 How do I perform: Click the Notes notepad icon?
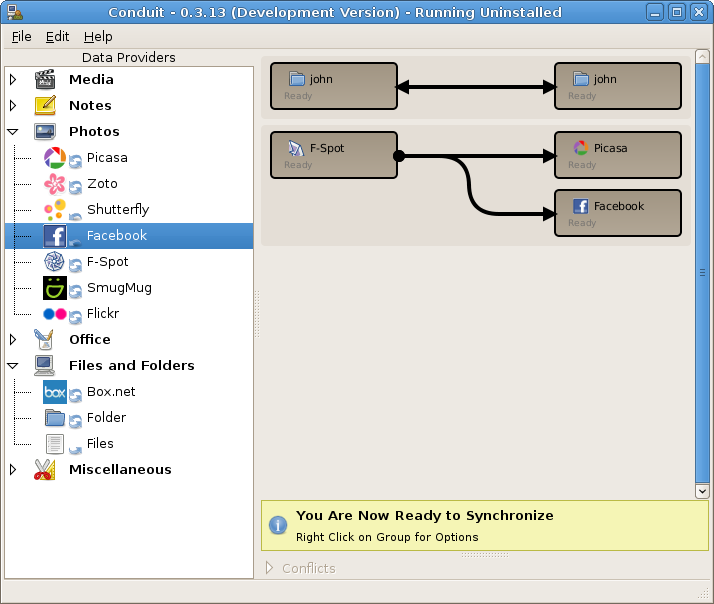[45, 105]
